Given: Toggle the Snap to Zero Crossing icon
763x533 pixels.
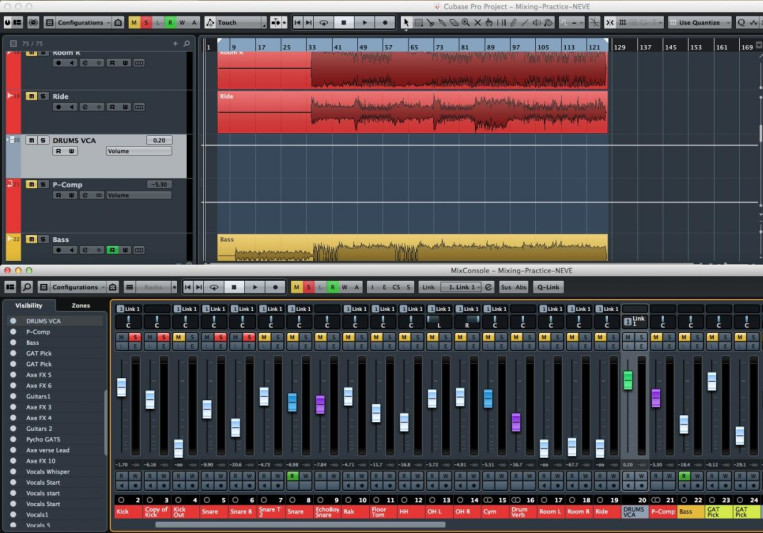Looking at the screenshot, I should coord(594,22).
